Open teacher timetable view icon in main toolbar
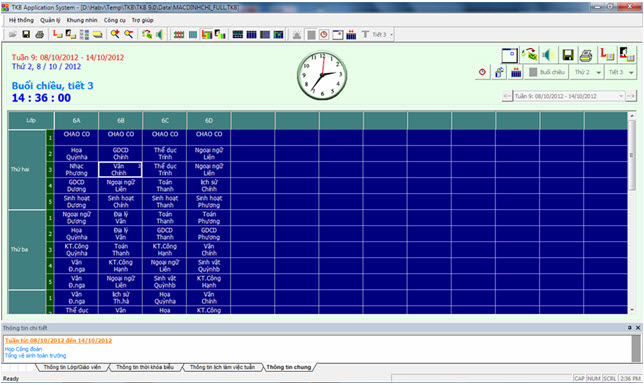The height and width of the screenshot is (385, 644). click(71, 35)
